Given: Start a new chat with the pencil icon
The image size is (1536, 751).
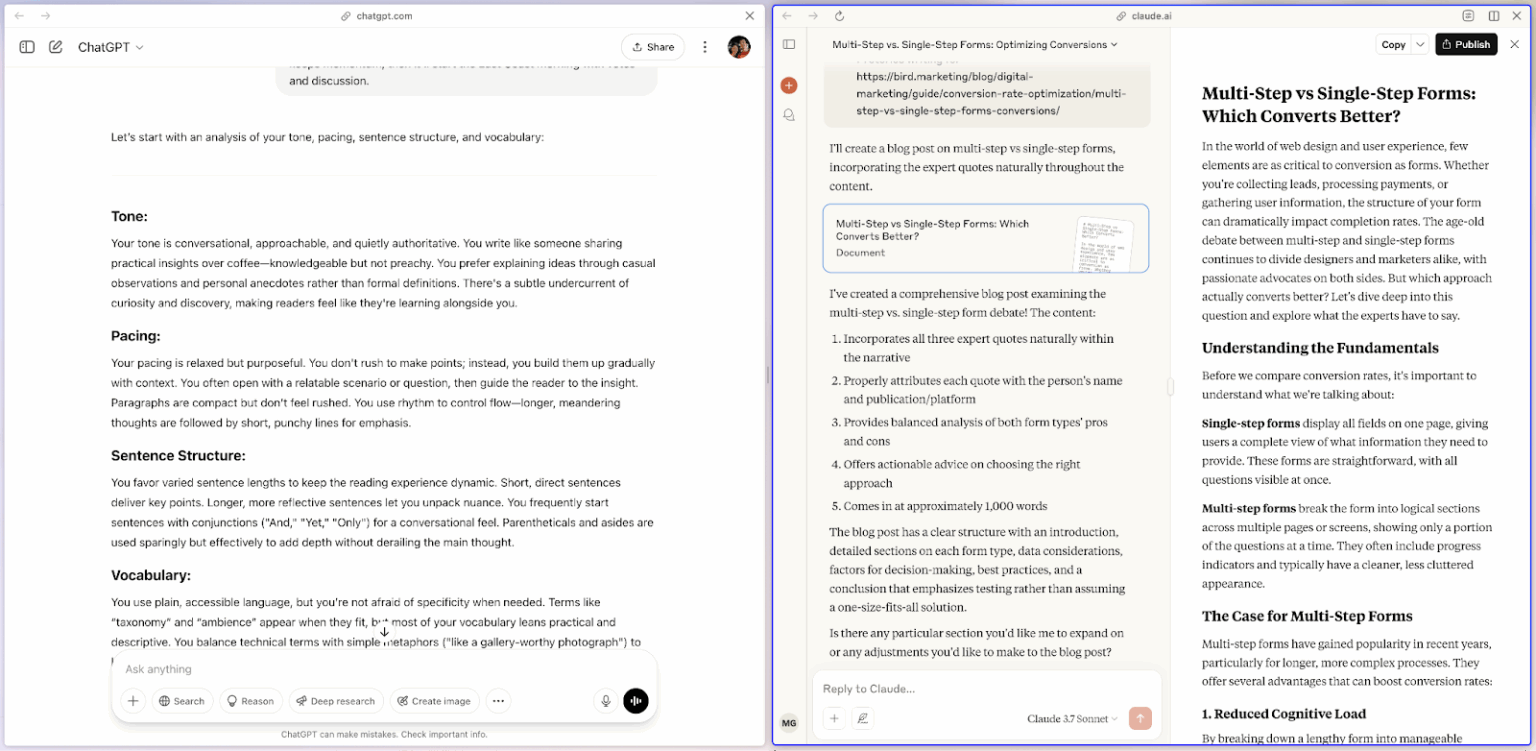Looking at the screenshot, I should click(x=56, y=46).
